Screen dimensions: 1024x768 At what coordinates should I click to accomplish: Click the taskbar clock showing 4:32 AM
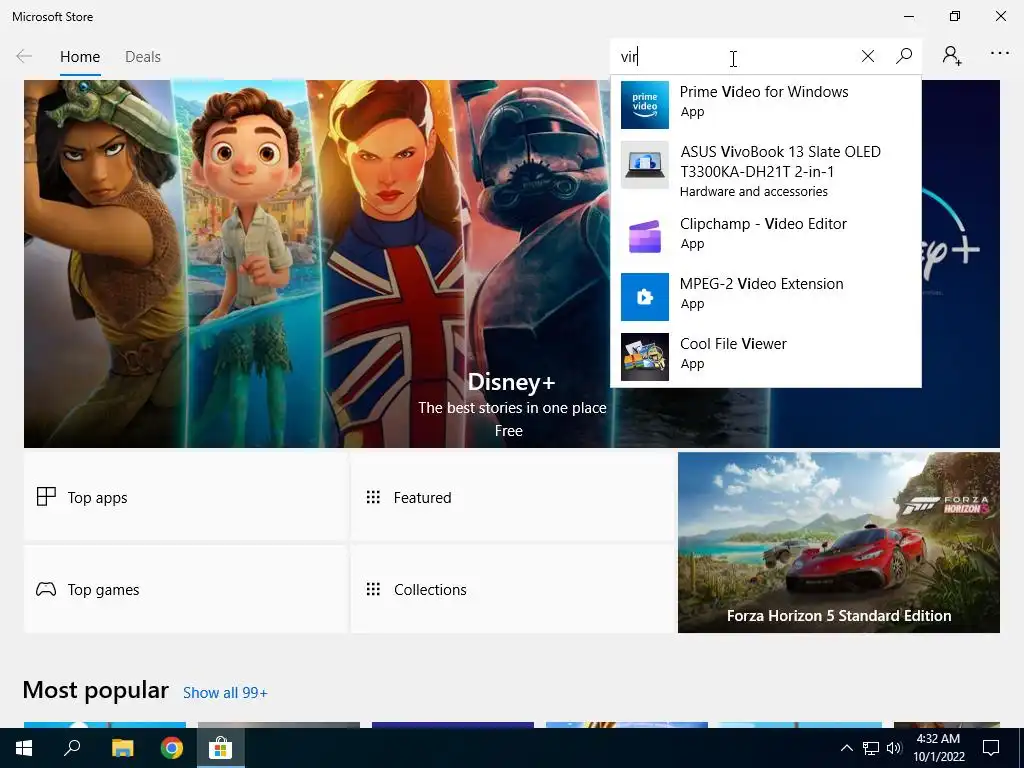click(938, 748)
